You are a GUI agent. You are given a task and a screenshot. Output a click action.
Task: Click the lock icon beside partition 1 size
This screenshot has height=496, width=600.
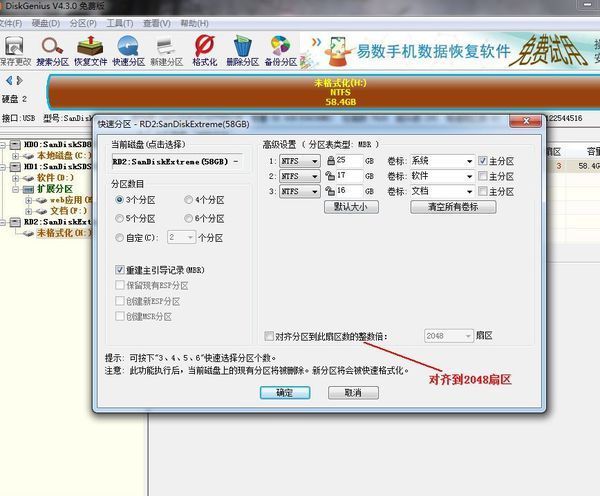coord(331,161)
